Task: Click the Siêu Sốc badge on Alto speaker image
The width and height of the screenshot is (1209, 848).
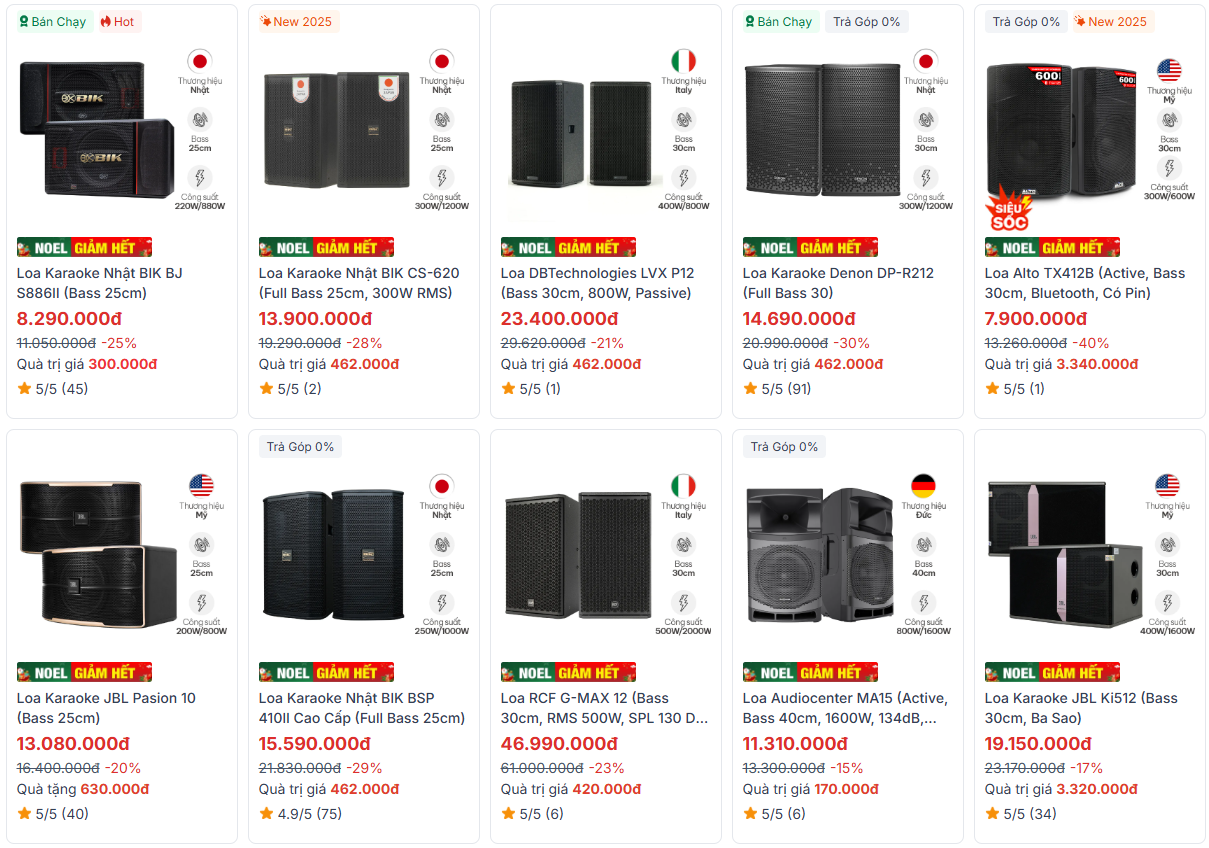Action: pos(1008,211)
